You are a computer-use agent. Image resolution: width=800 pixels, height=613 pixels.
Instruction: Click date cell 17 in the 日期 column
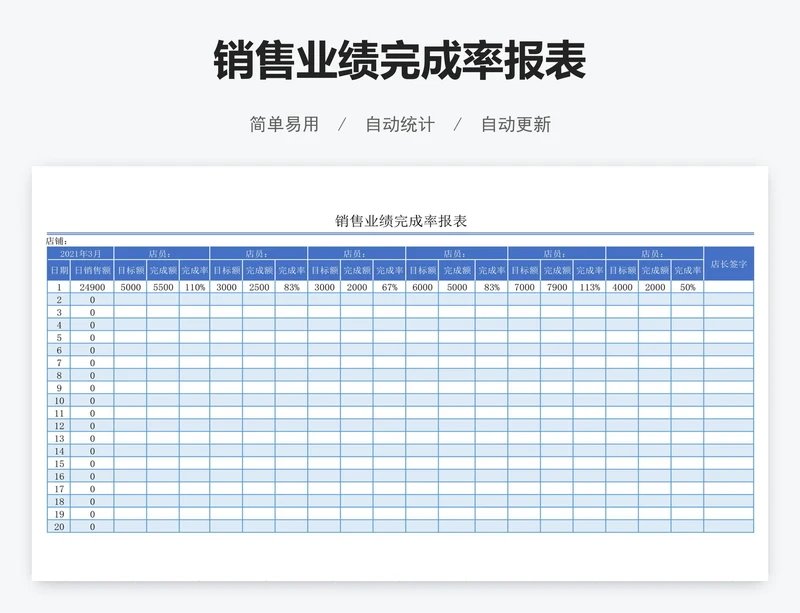59,489
